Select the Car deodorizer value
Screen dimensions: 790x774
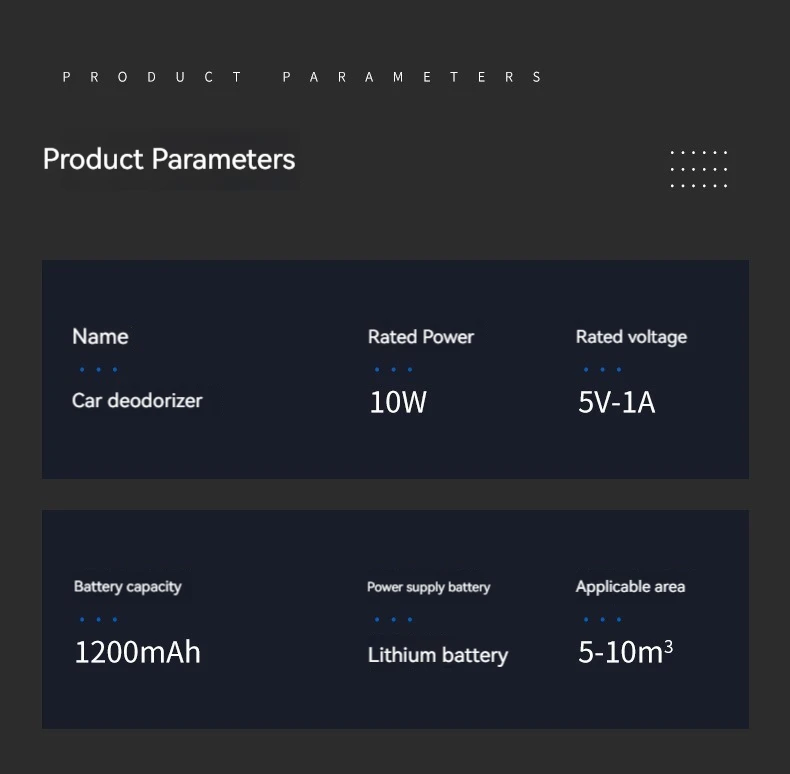pyautogui.click(x=137, y=401)
